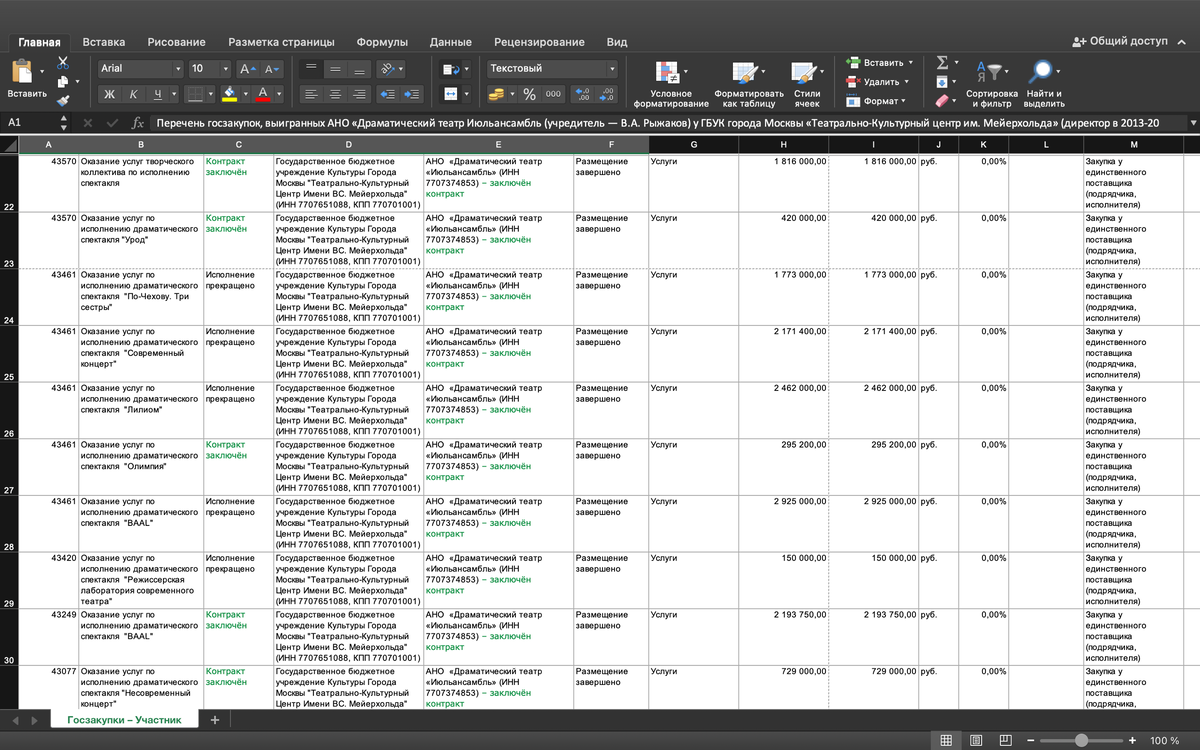The height and width of the screenshot is (750, 1200).
Task: Toggle bold (Ж) formatting
Action: [x=110, y=94]
